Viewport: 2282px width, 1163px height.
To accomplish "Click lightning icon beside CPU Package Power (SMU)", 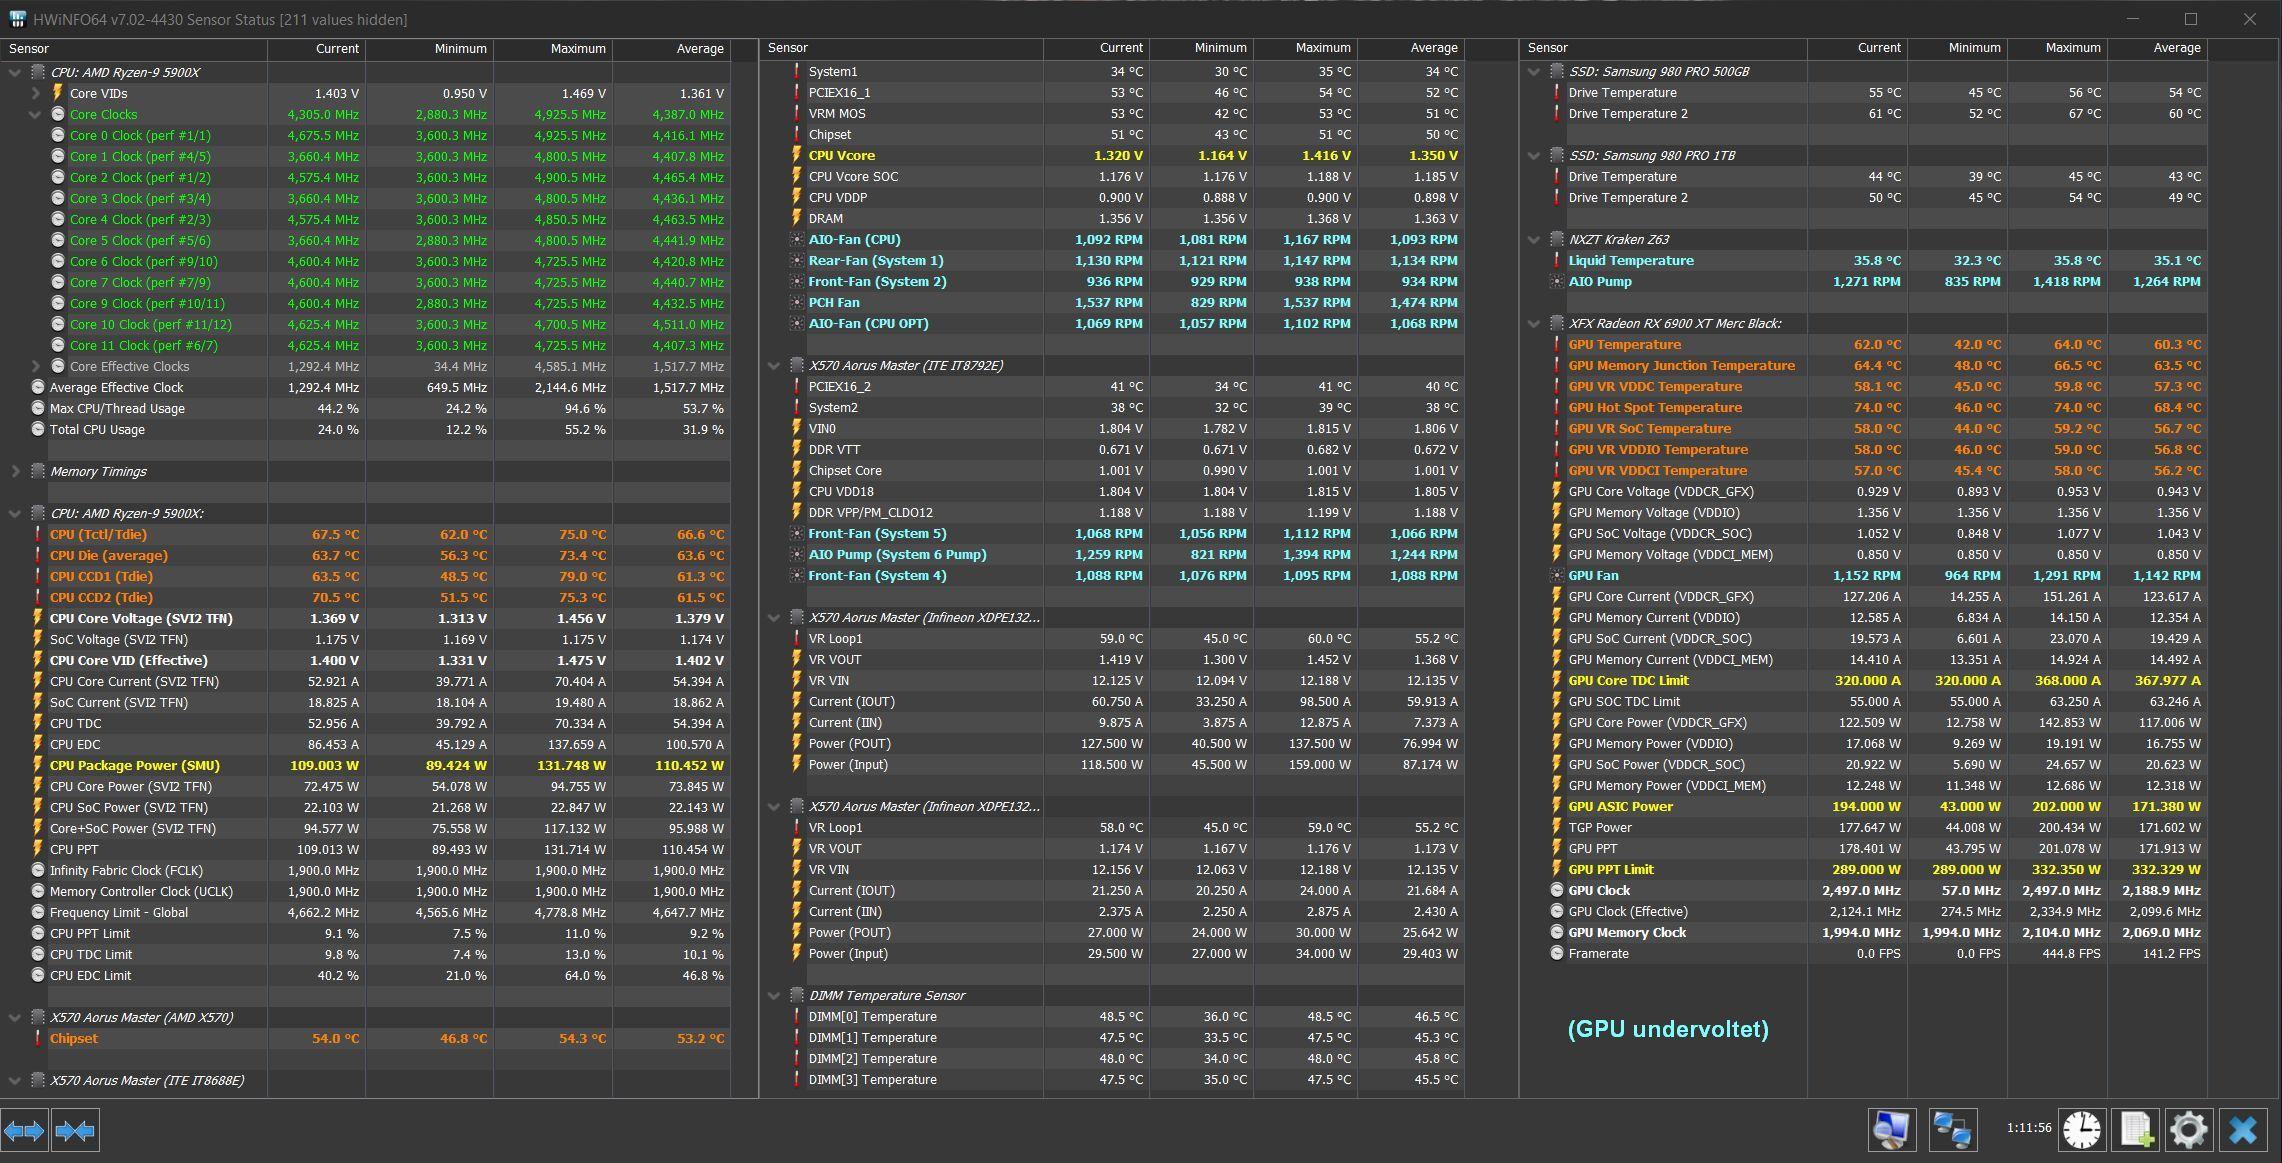I will (38, 765).
